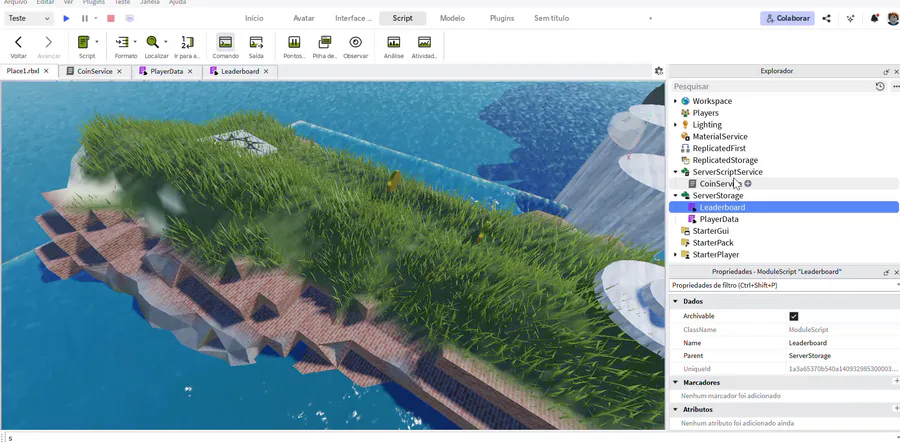Click the Localizar search icon
The image size is (900, 442).
point(152,42)
